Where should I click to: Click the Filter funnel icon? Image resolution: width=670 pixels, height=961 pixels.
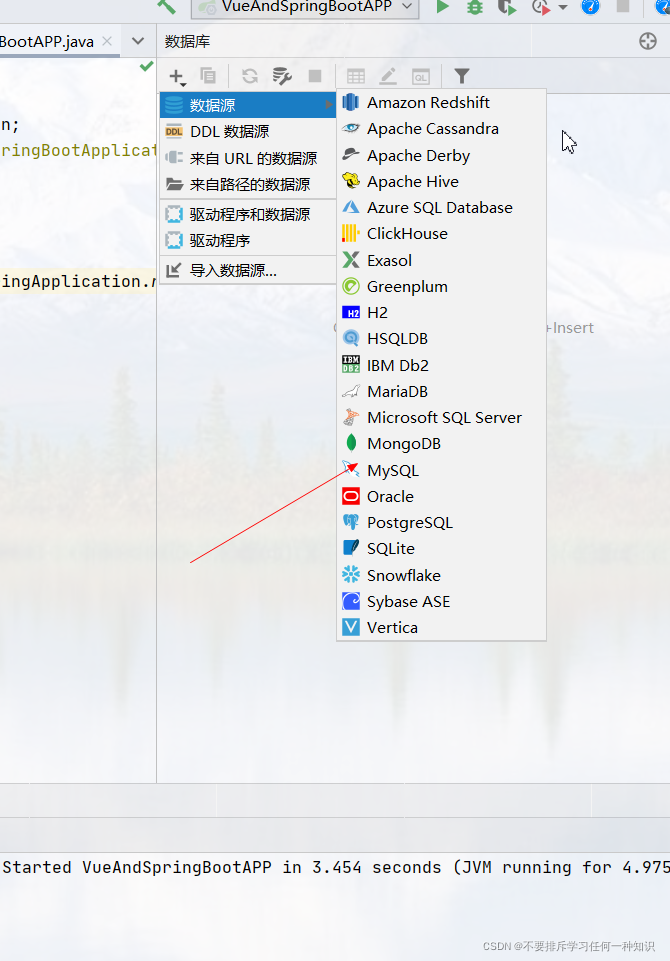462,76
